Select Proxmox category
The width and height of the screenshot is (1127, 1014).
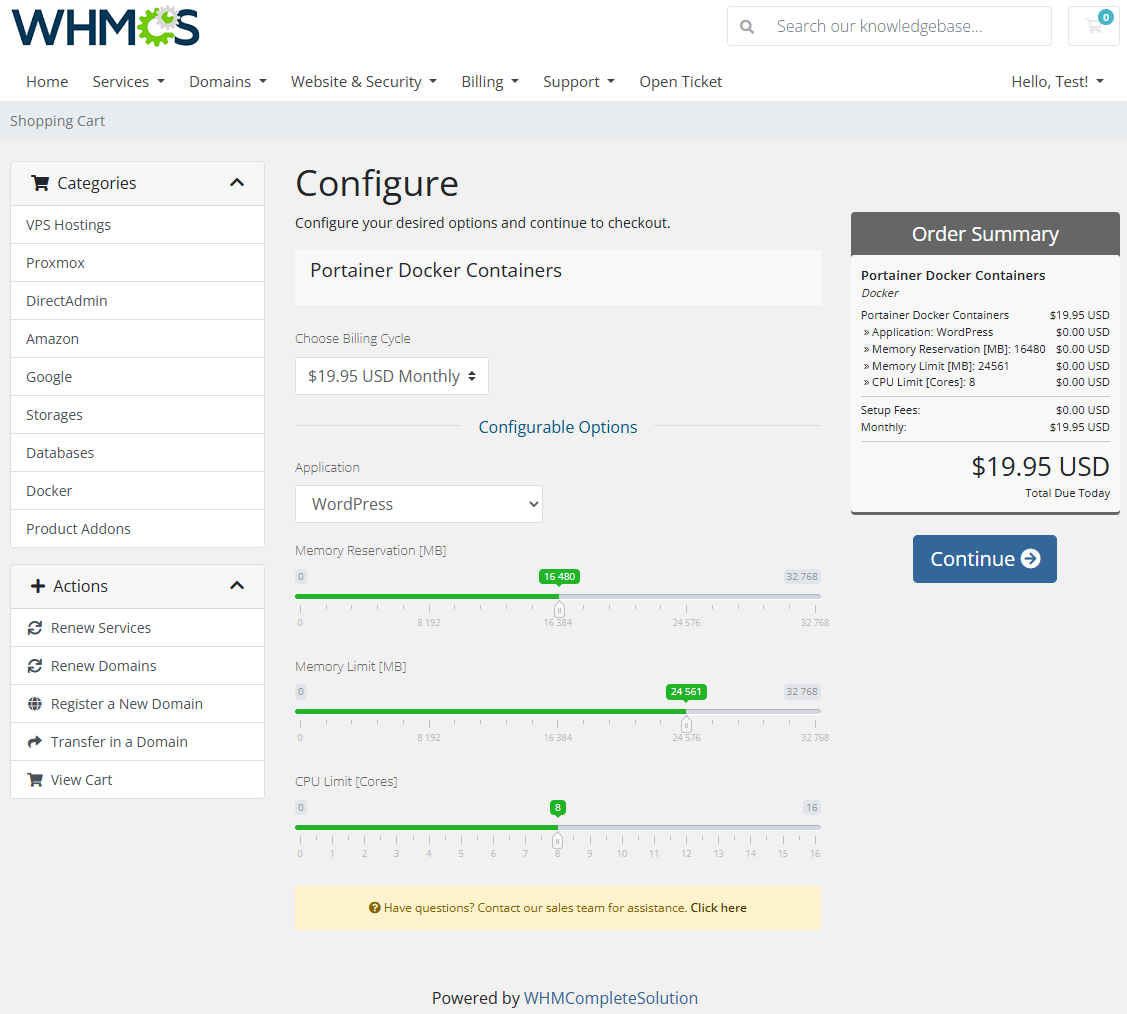point(137,263)
